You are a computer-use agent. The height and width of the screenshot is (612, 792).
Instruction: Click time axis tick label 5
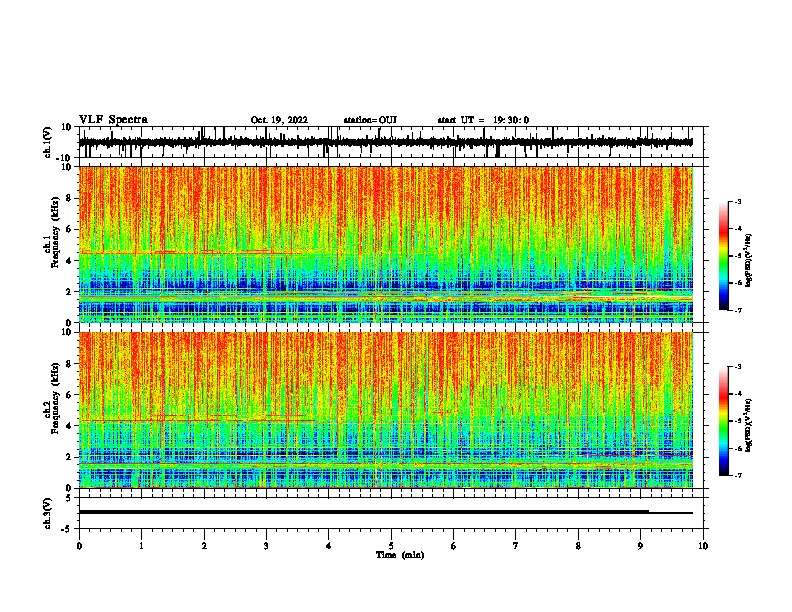(391, 546)
